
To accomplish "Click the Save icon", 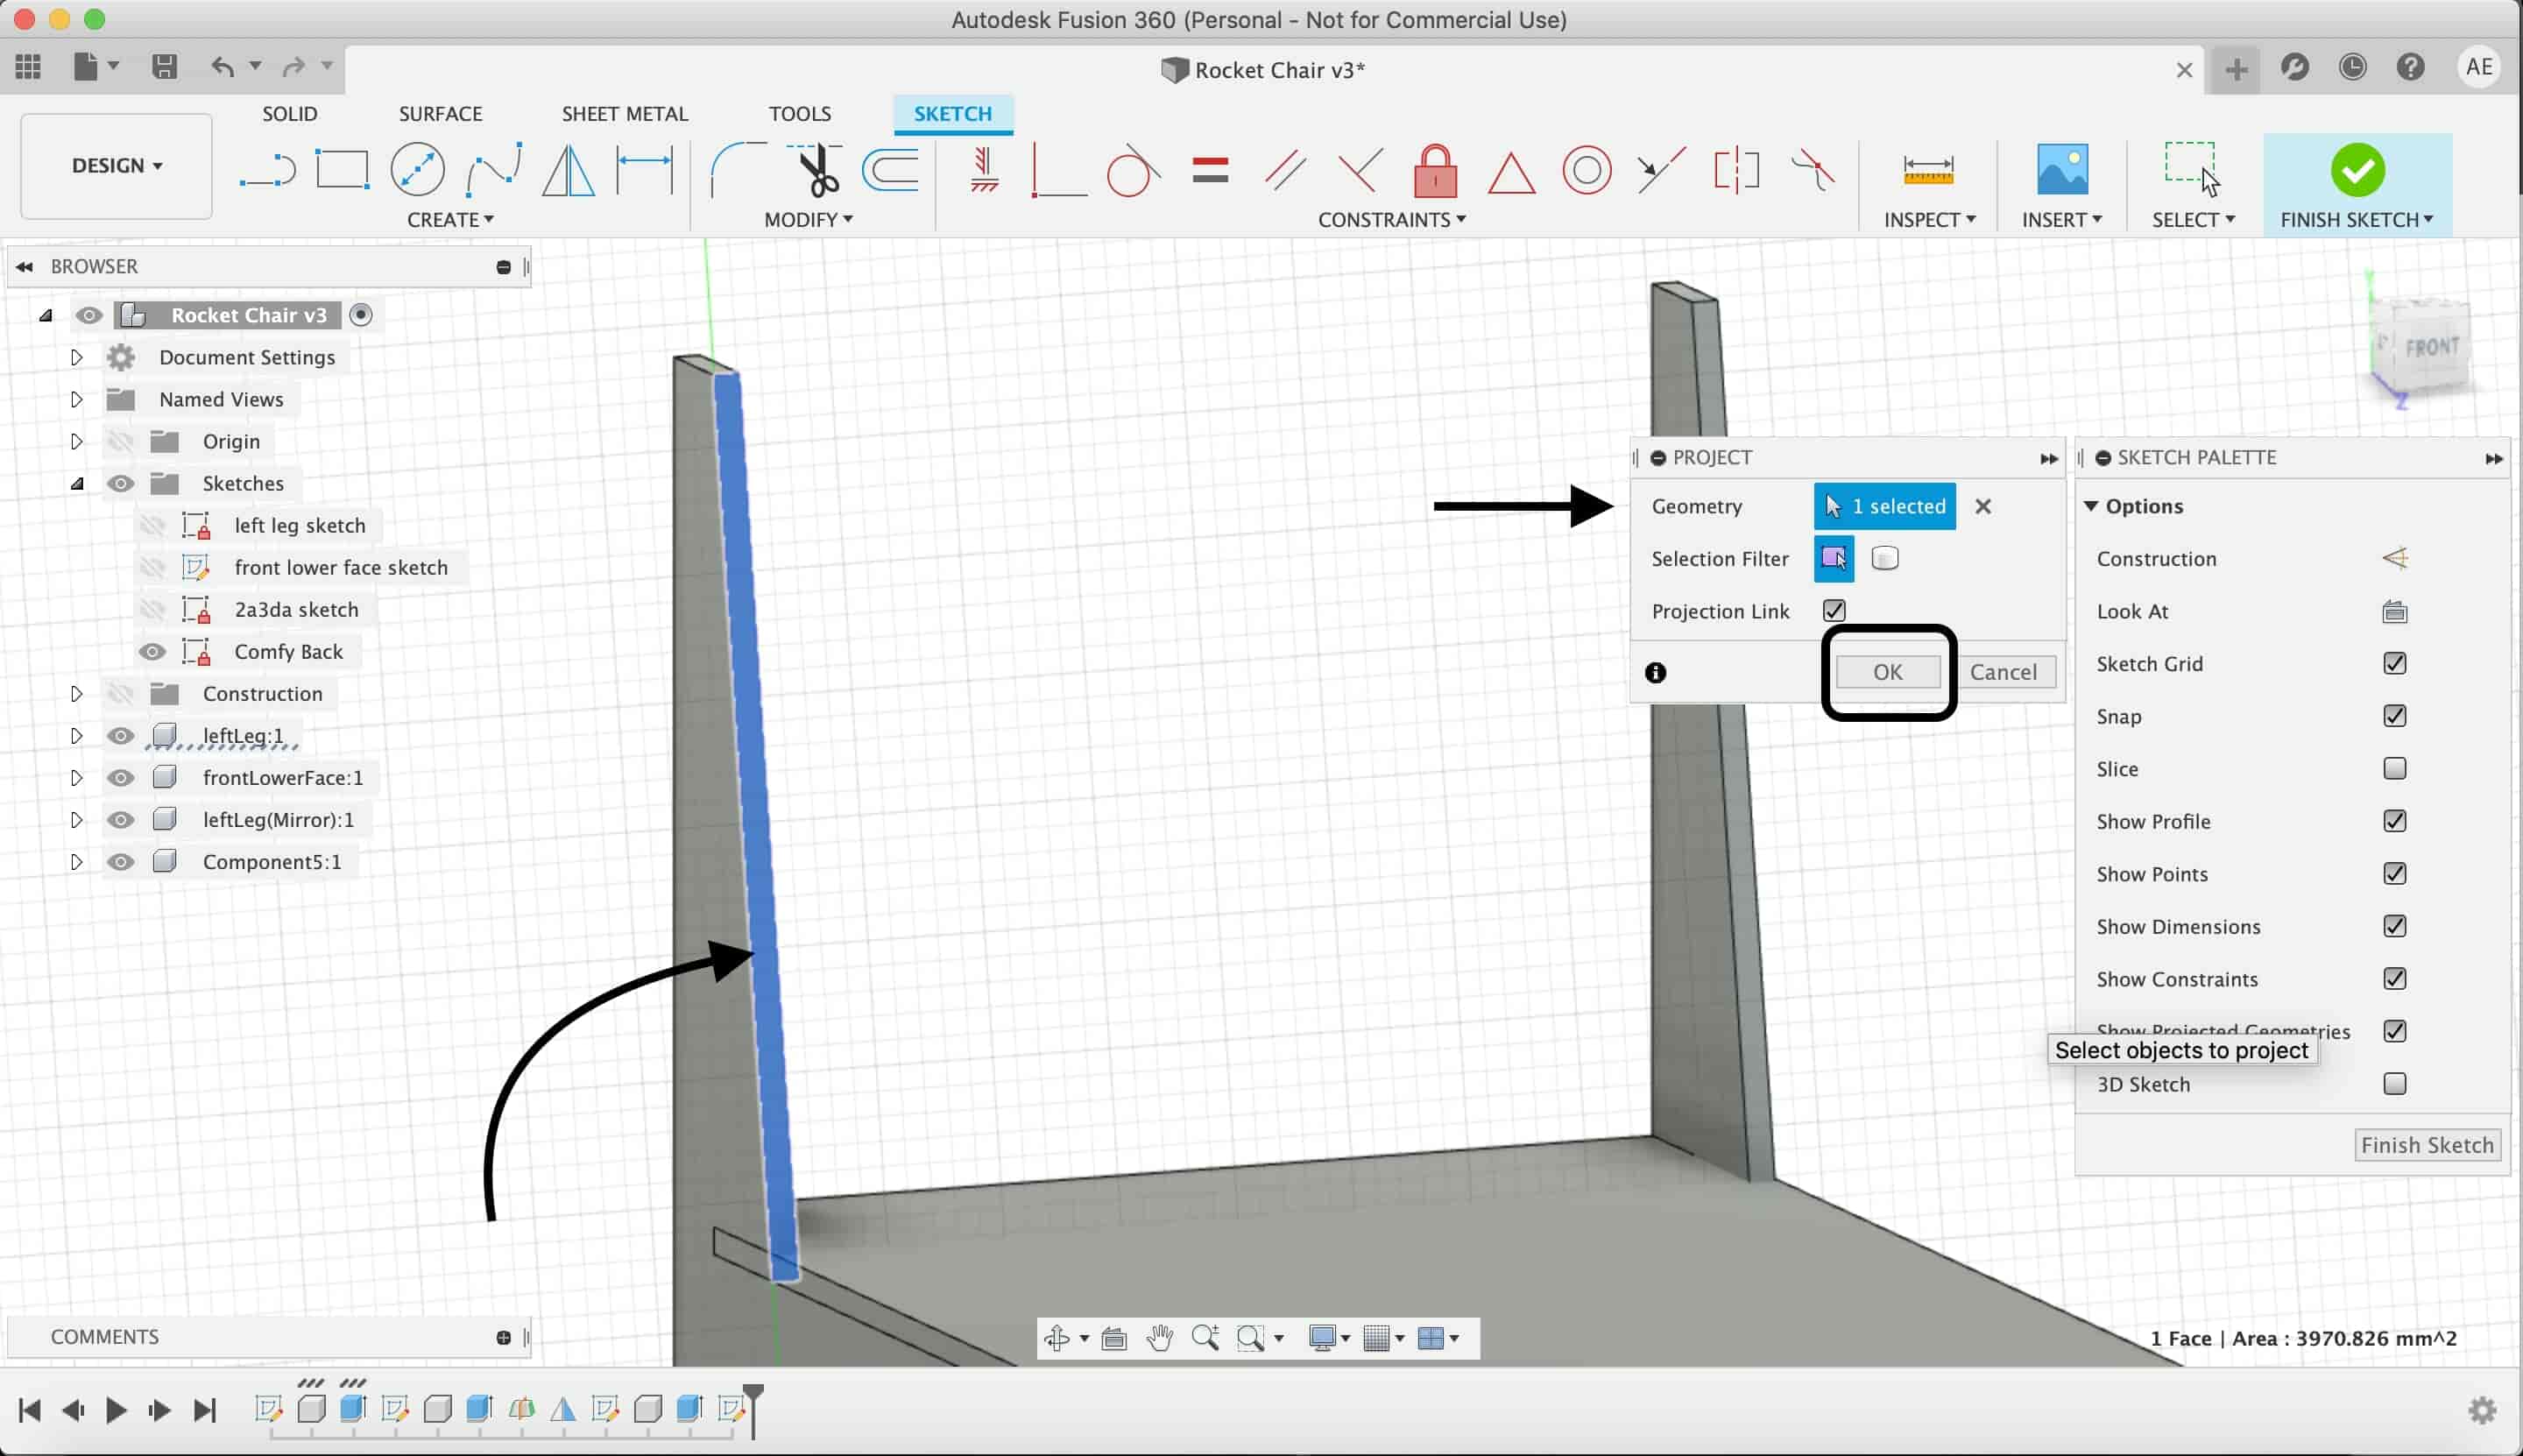I will (x=164, y=66).
